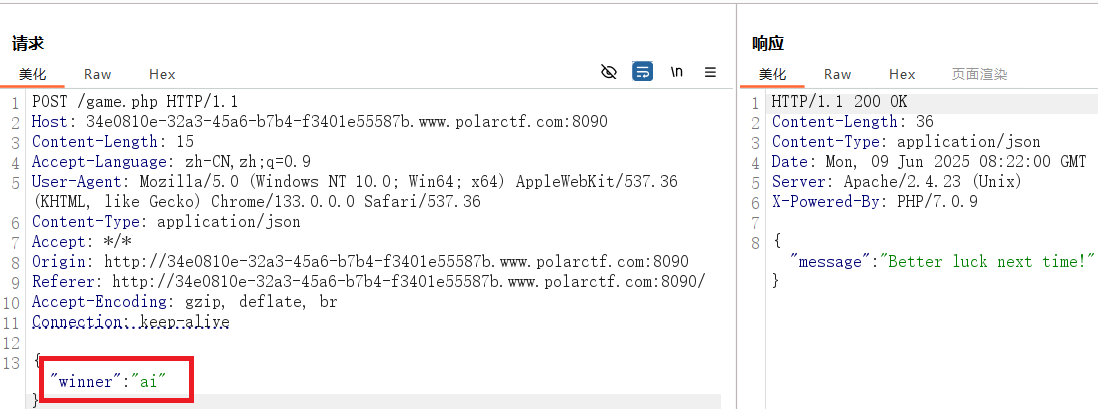Switch request view to Raw tab
Image resolution: width=1101 pixels, height=409 pixels.
(98, 74)
